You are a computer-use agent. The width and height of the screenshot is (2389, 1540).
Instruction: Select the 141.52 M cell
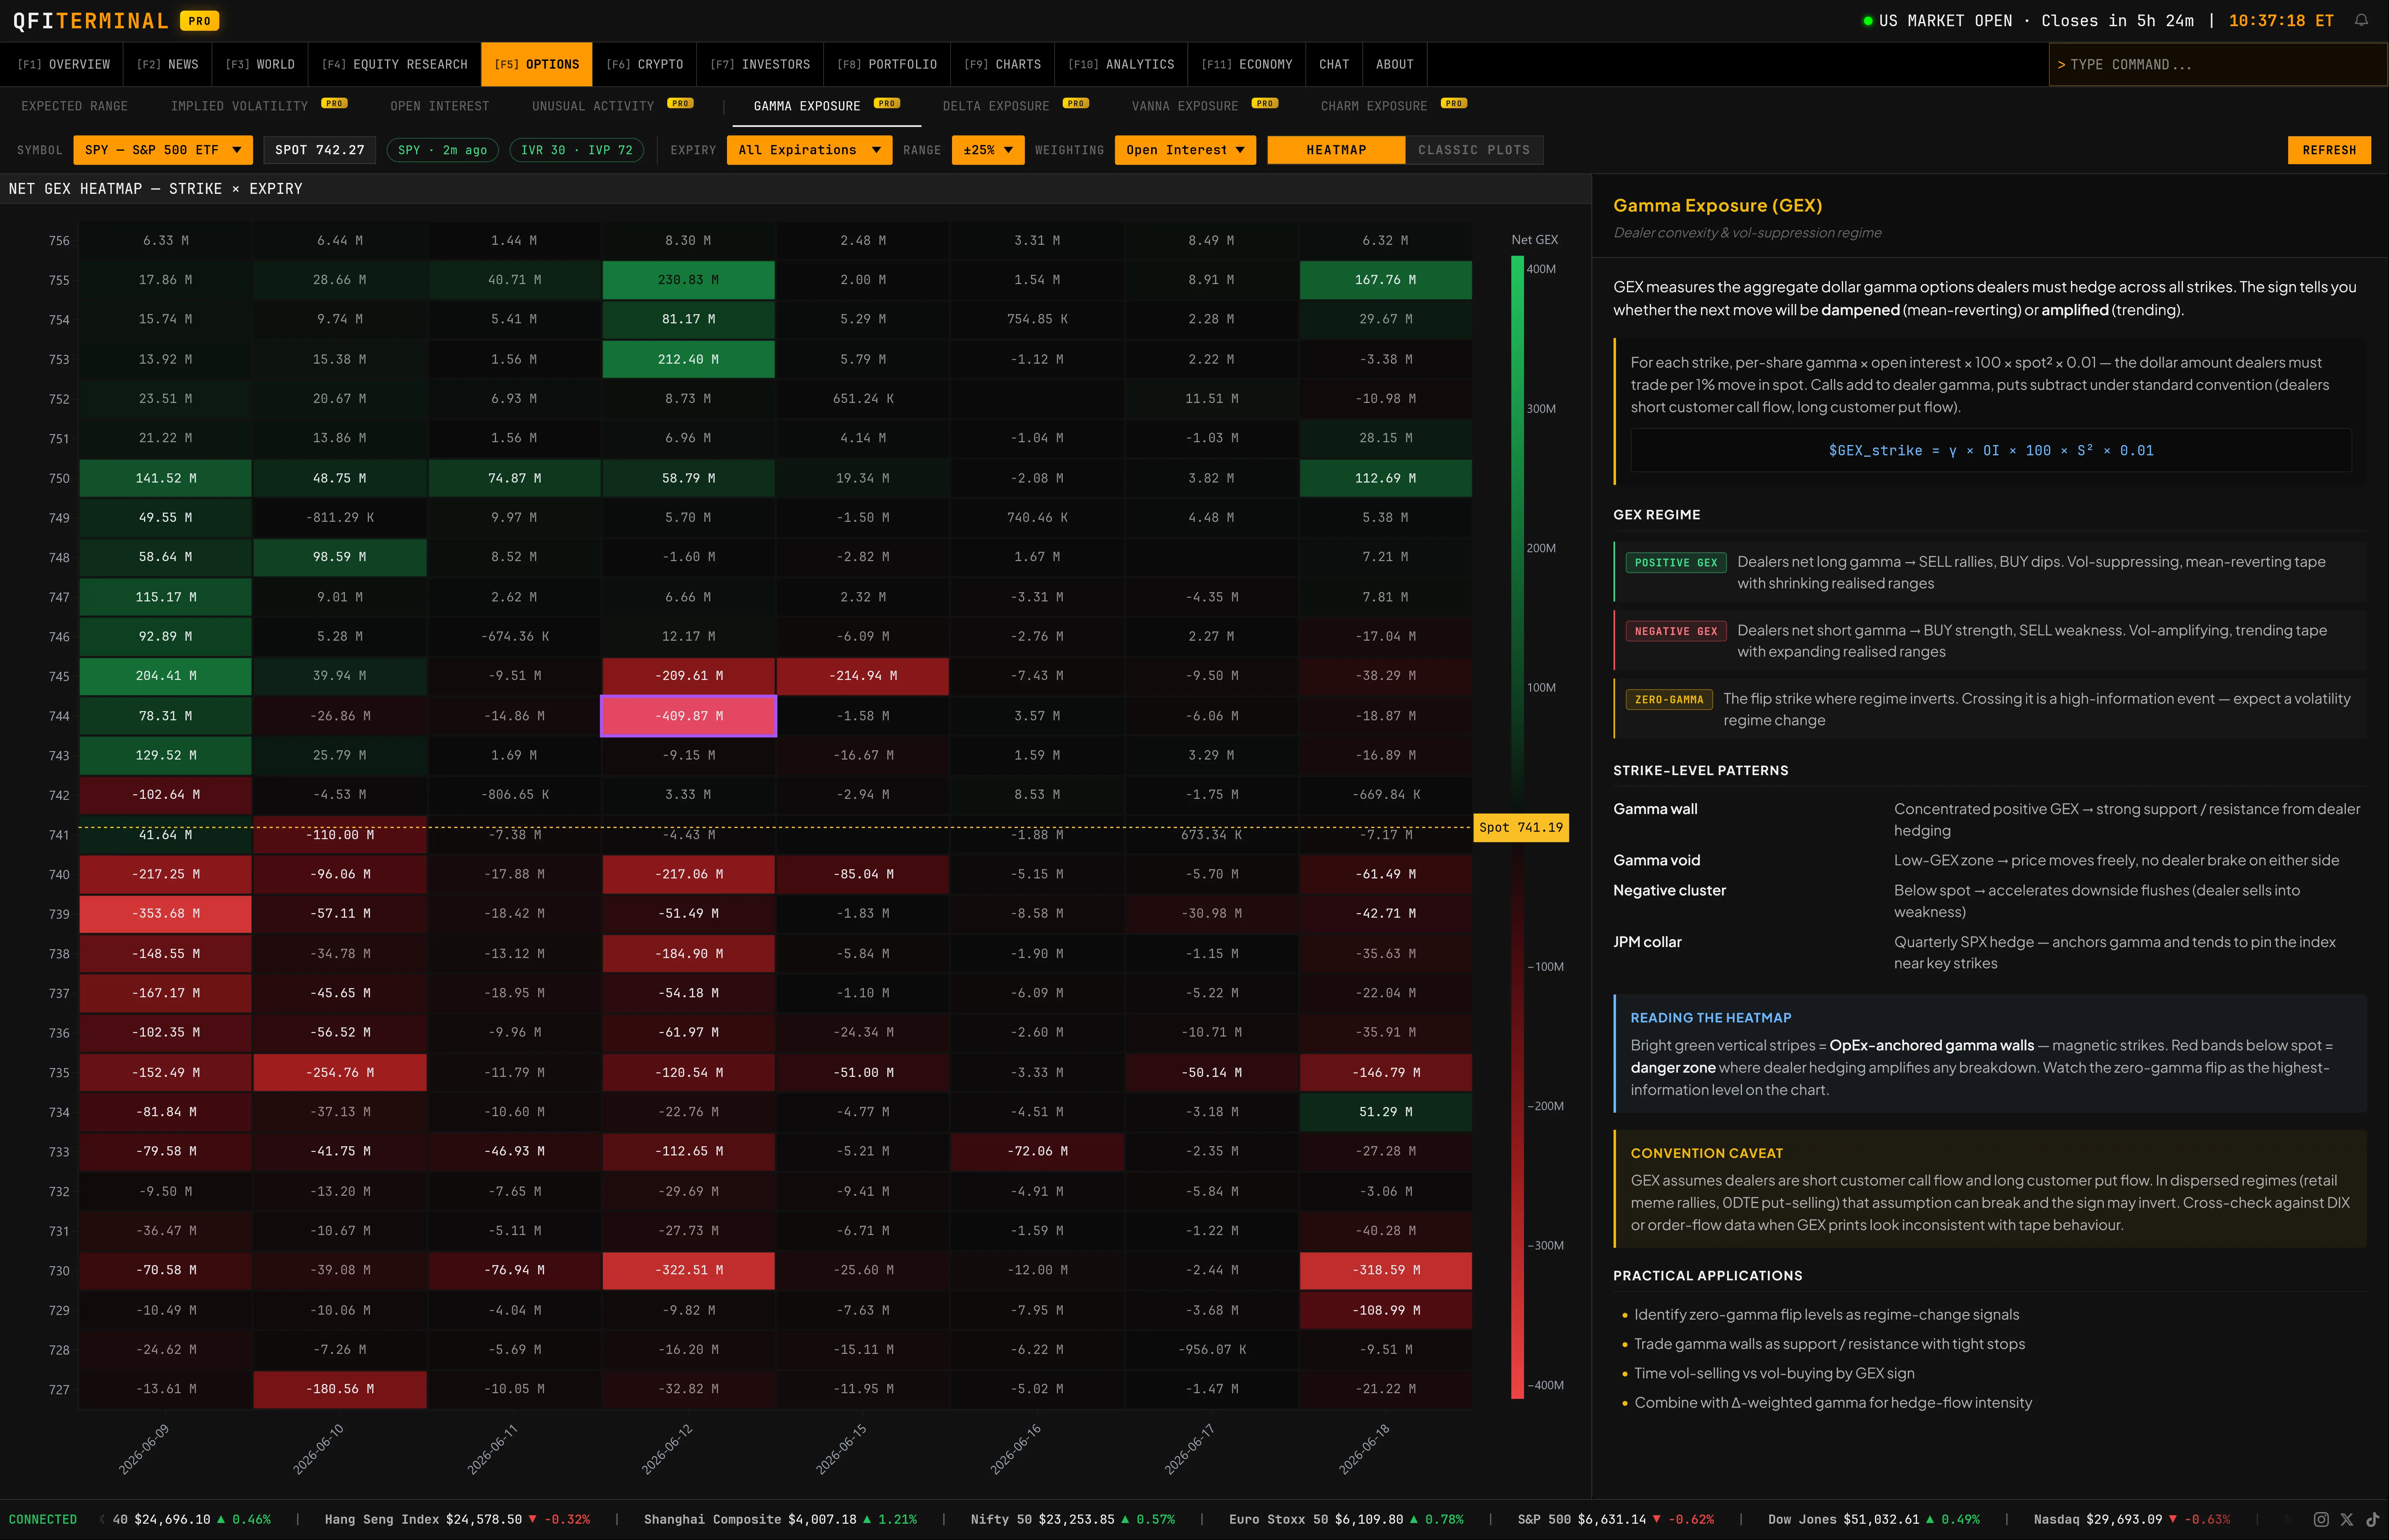[x=166, y=478]
